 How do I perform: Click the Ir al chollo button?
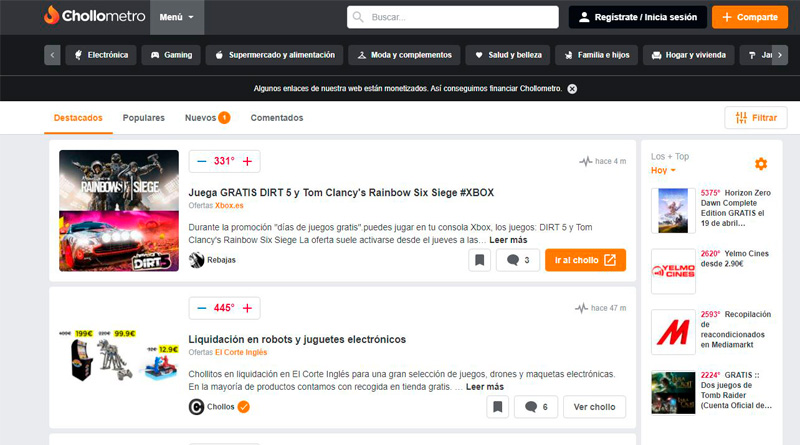585,260
